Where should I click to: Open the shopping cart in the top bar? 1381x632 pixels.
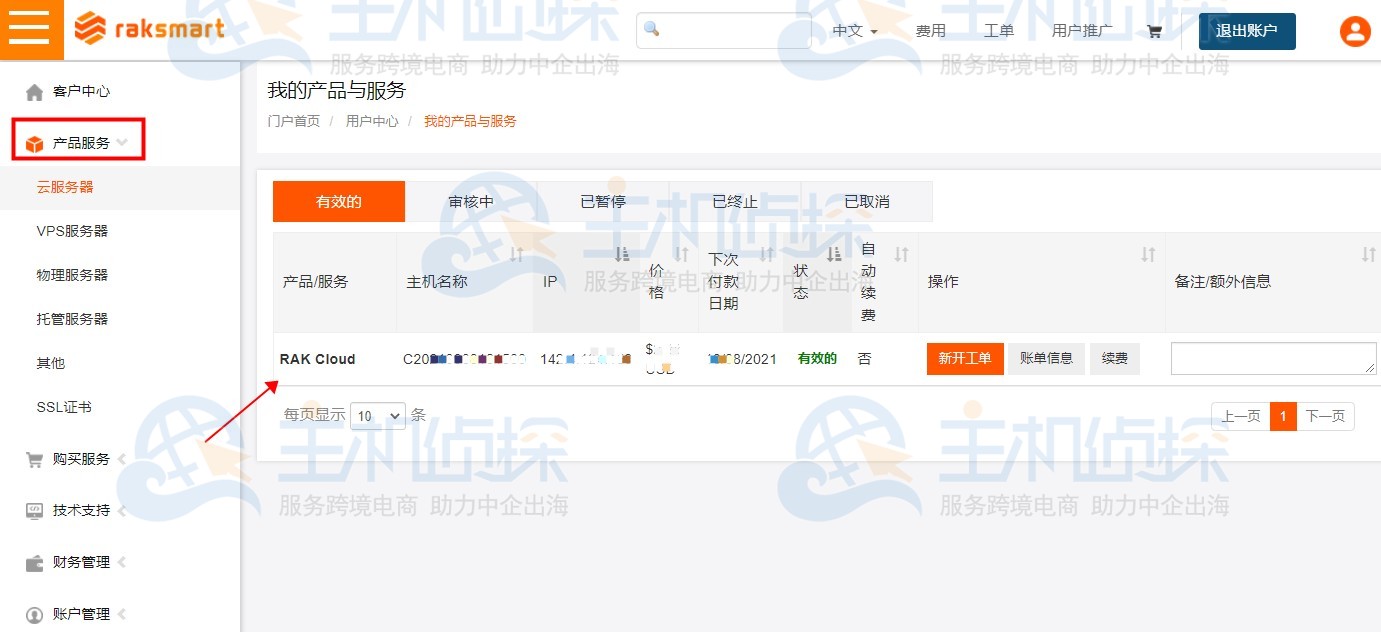pyautogui.click(x=1154, y=30)
